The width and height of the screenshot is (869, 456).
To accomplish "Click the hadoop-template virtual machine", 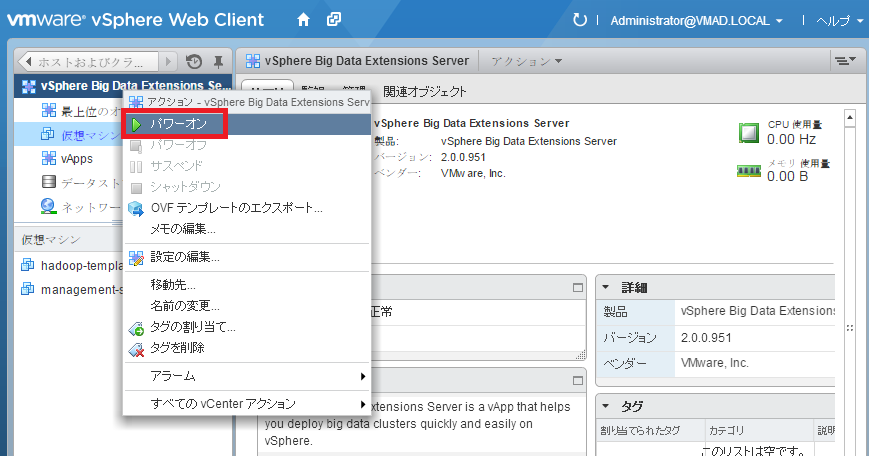I will click(71, 265).
